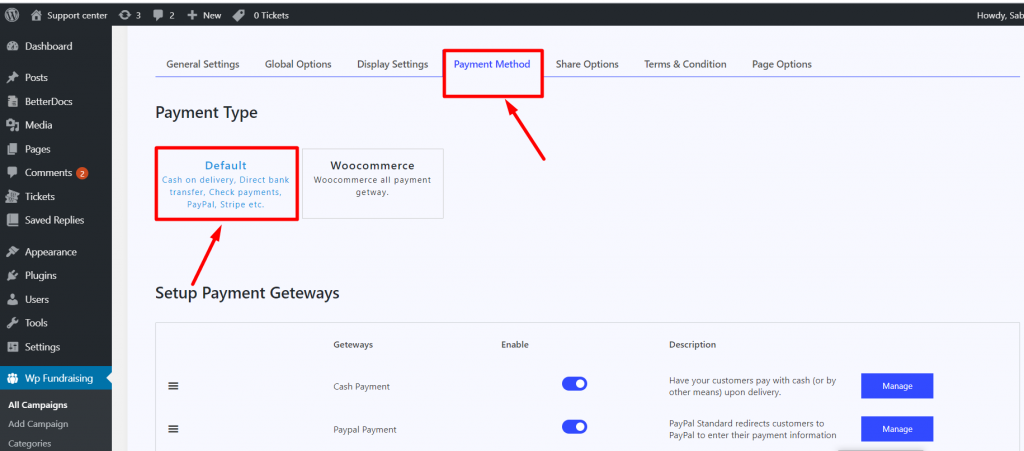Open Add Campaign submenu link
1024x451 pixels.
(38, 424)
